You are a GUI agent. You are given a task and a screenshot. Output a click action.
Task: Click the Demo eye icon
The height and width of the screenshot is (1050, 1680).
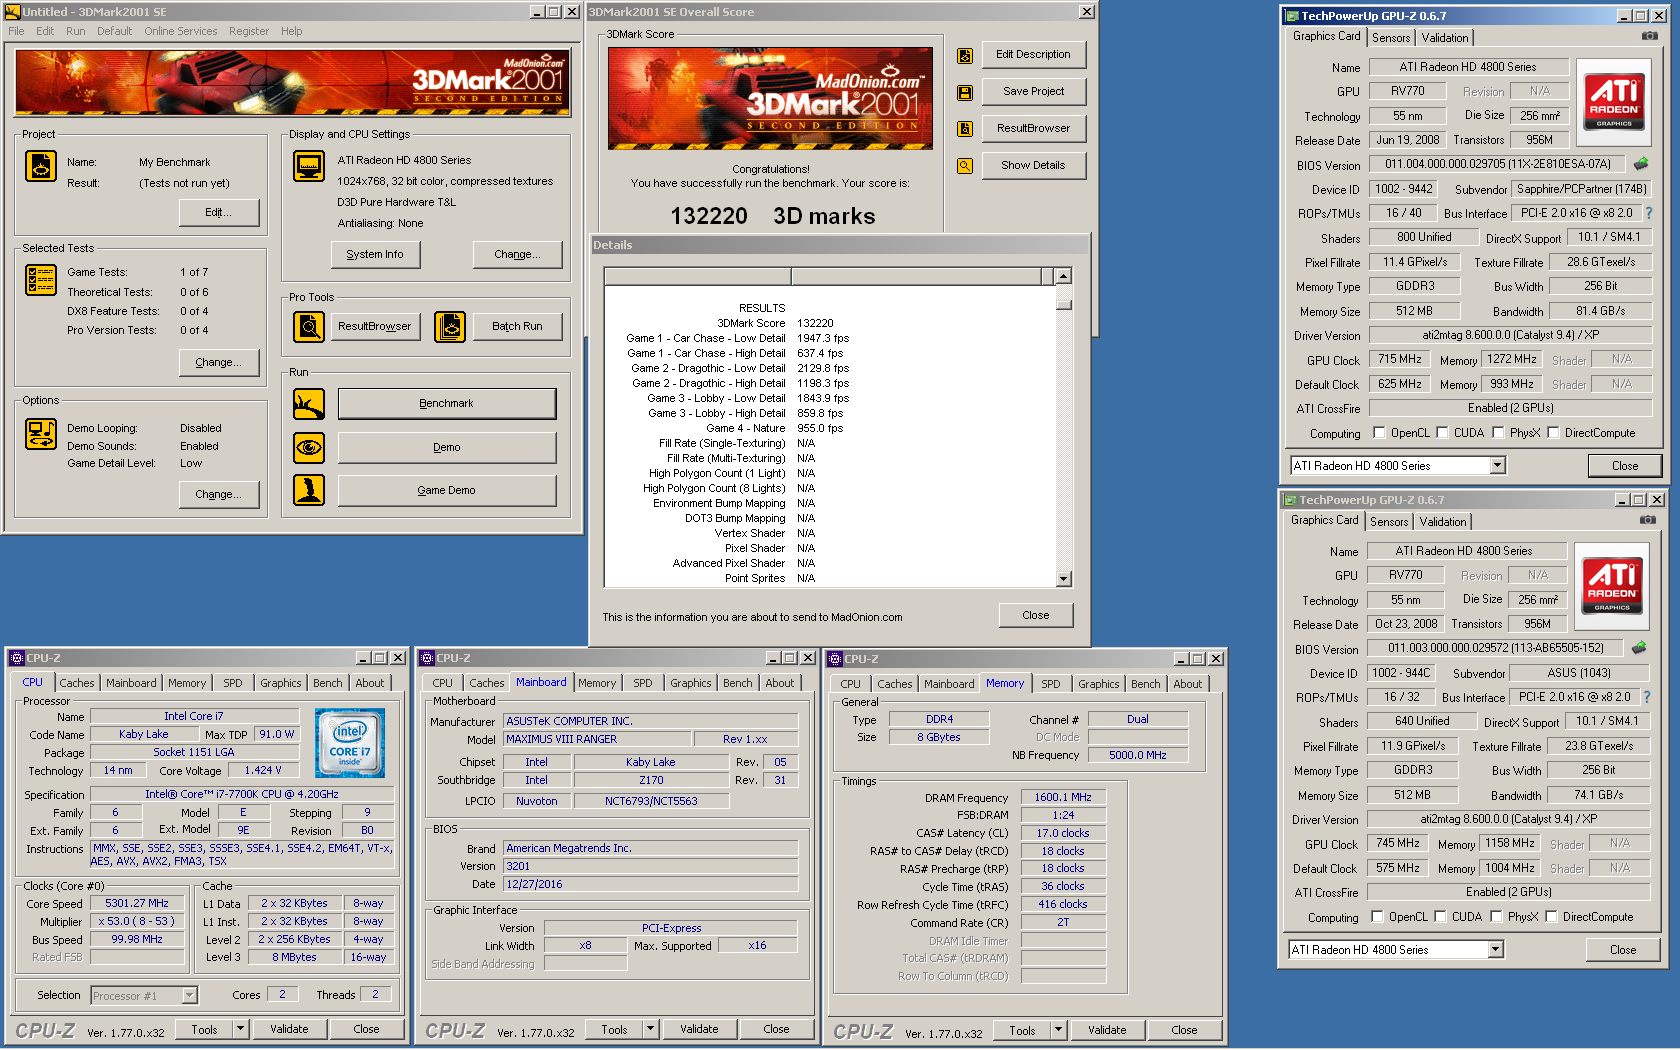pos(309,447)
